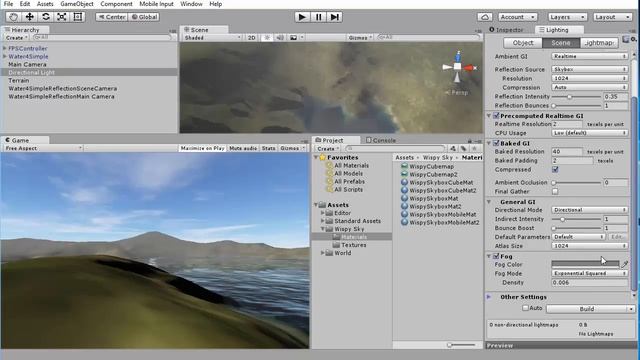Switch to the Inspector tab
640x360 pixels.
pos(506,30)
